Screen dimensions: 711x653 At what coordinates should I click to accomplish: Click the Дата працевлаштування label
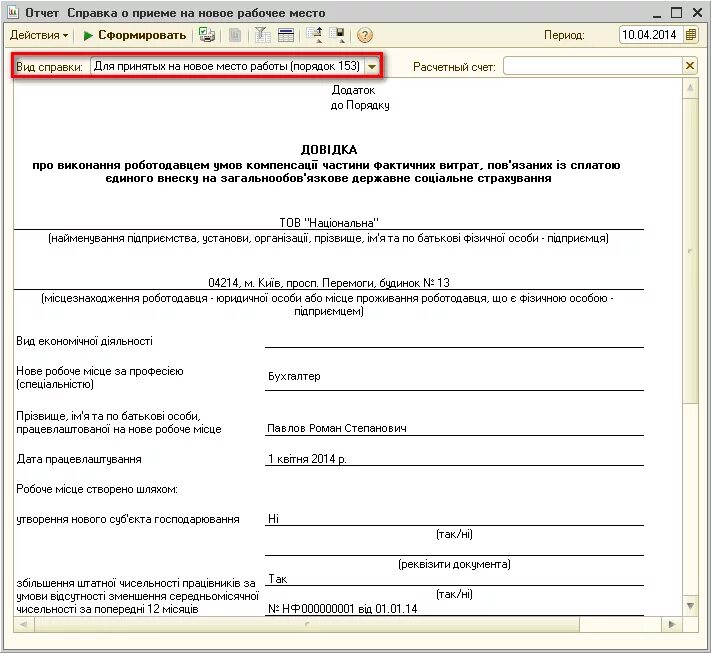click(x=79, y=459)
